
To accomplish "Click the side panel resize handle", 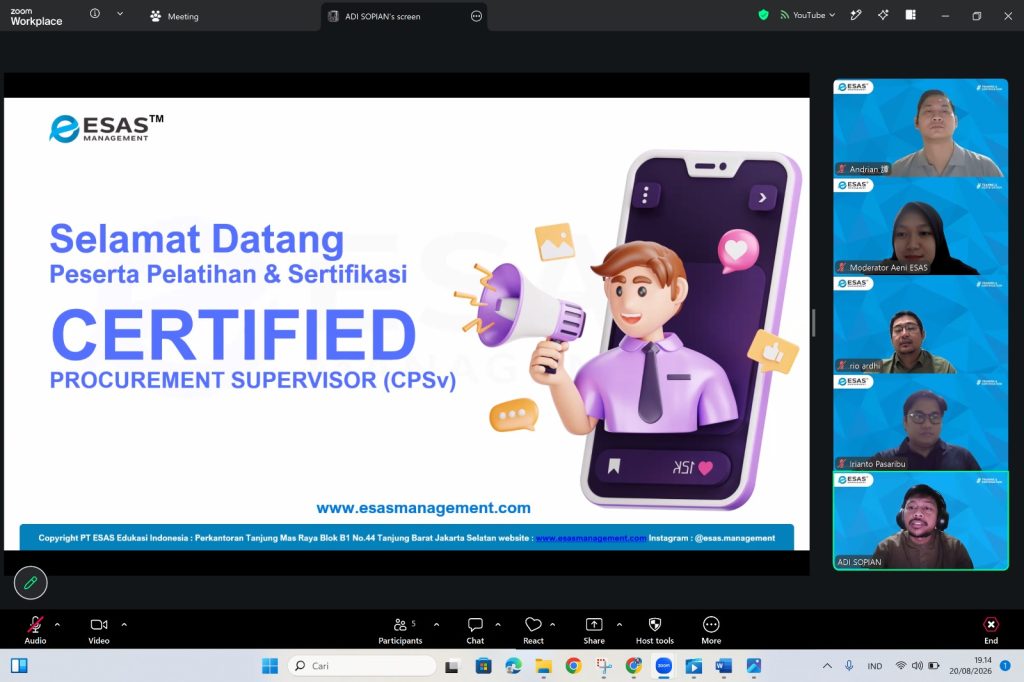I will (x=814, y=323).
